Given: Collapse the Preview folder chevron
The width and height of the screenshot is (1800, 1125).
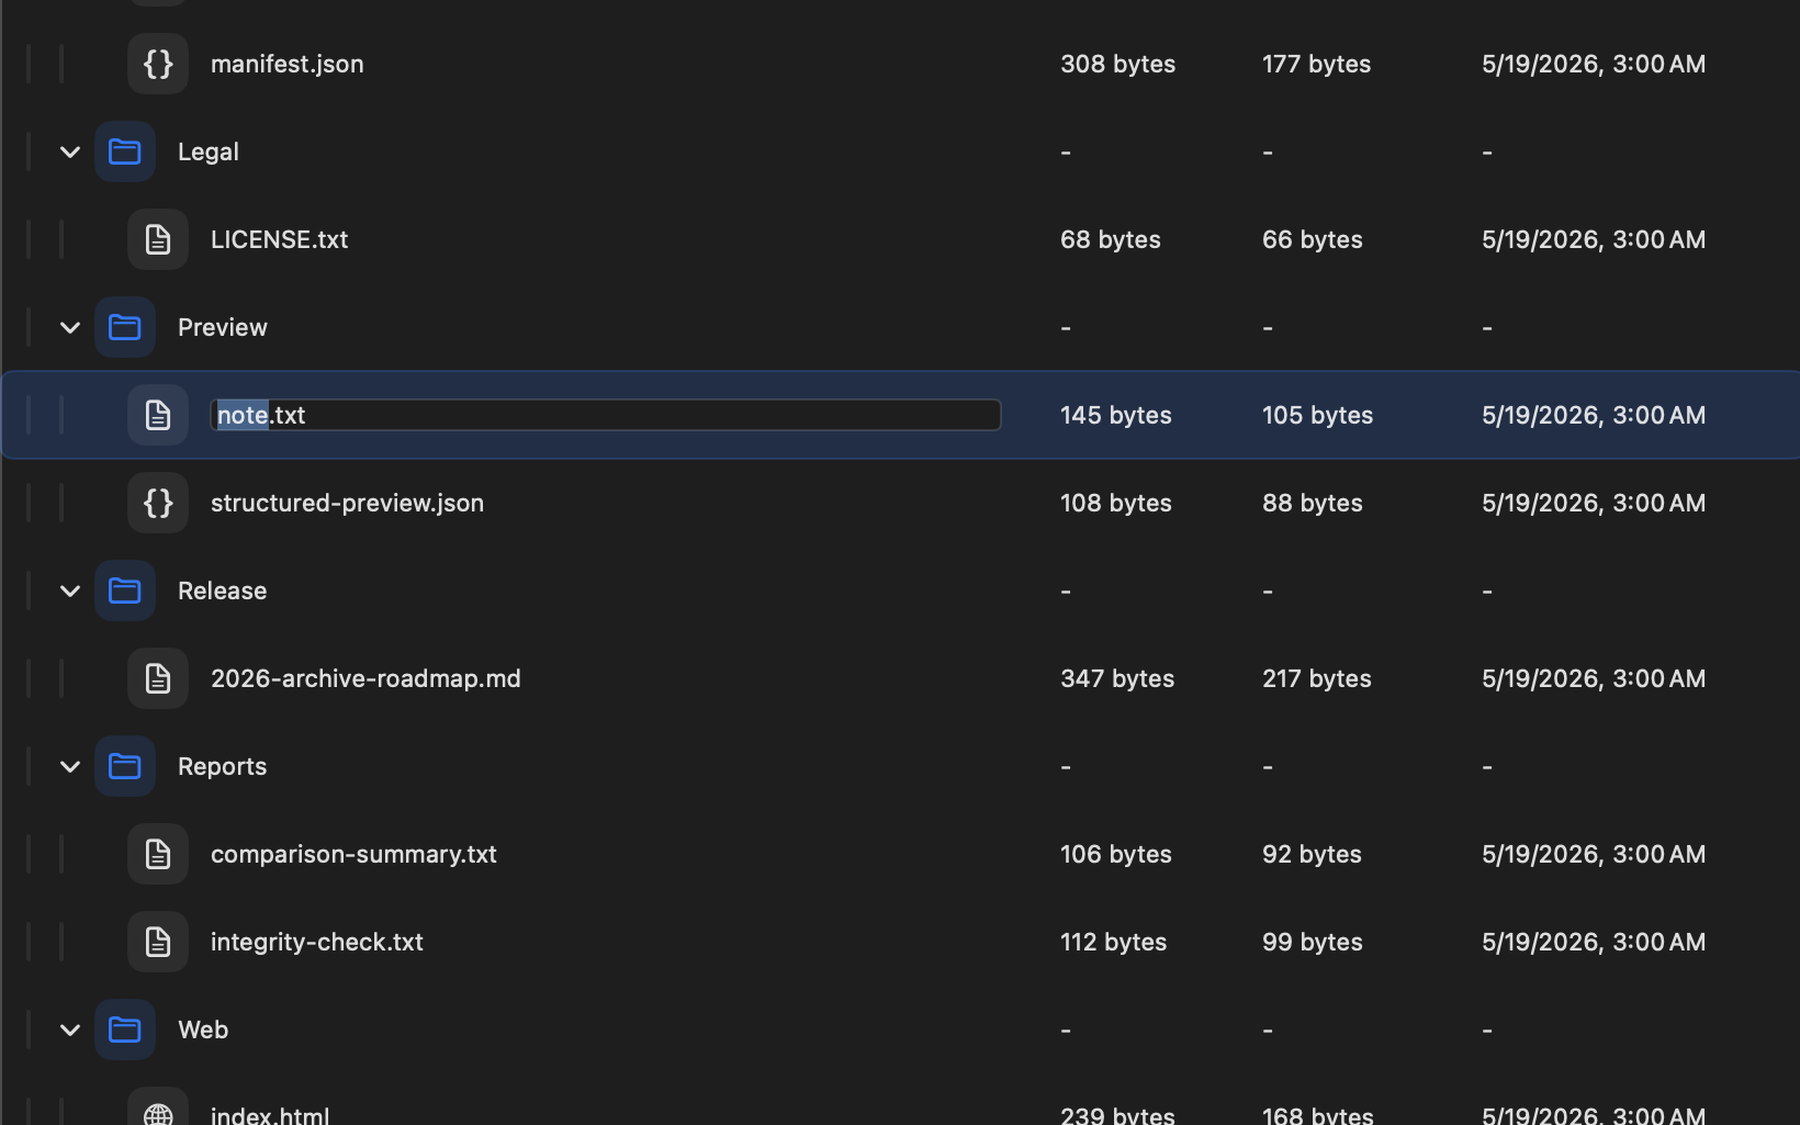Looking at the screenshot, I should coord(70,327).
